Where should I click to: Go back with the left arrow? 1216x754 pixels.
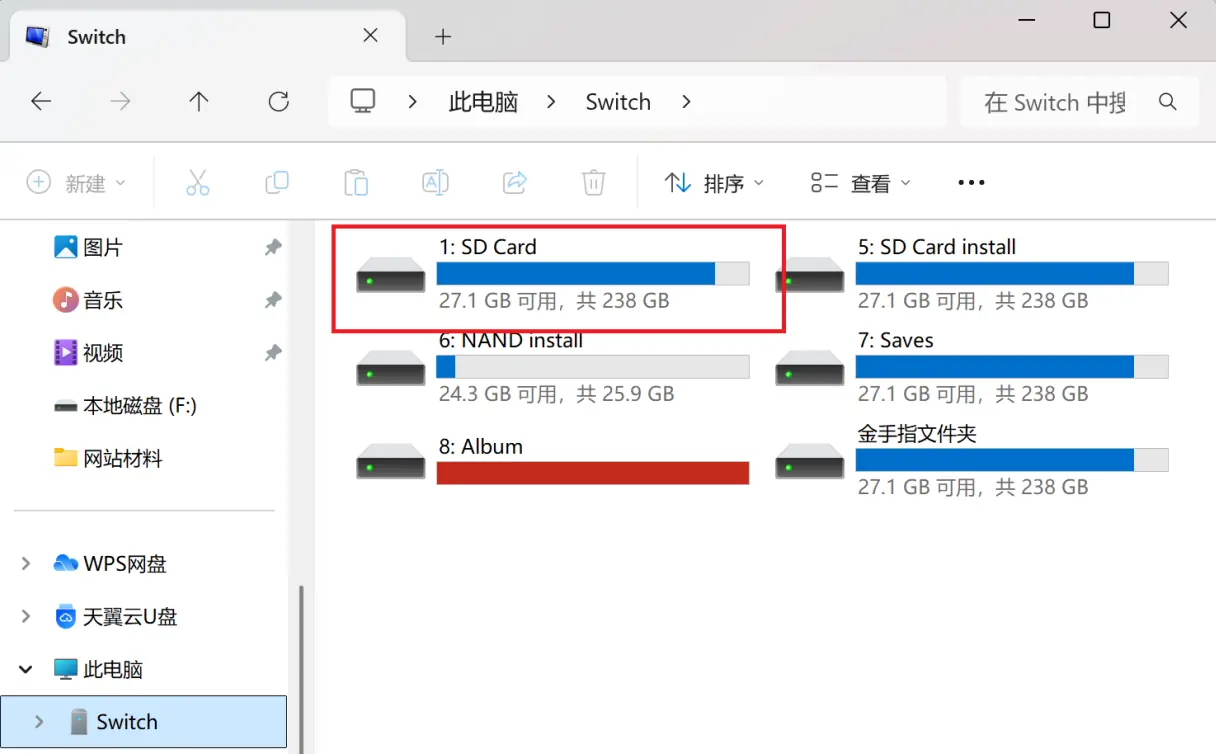tap(41, 101)
